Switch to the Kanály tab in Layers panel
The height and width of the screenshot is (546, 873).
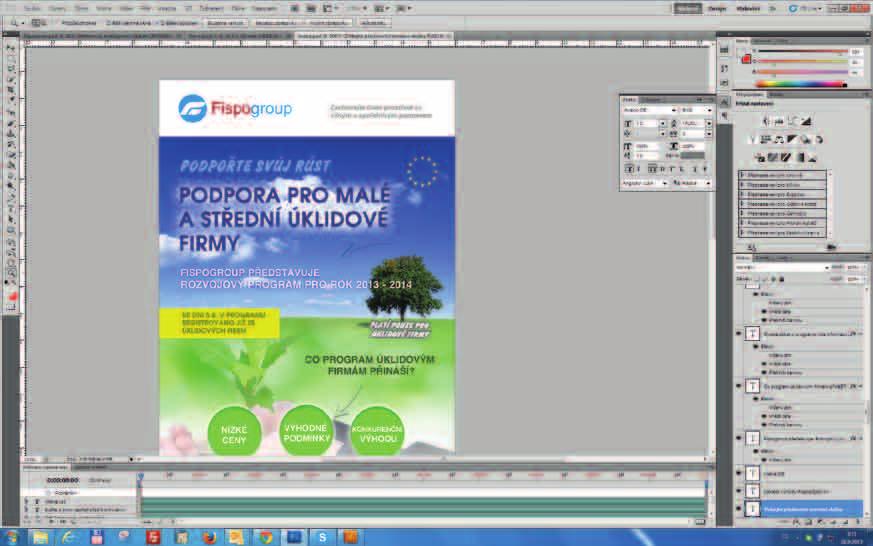(x=762, y=258)
